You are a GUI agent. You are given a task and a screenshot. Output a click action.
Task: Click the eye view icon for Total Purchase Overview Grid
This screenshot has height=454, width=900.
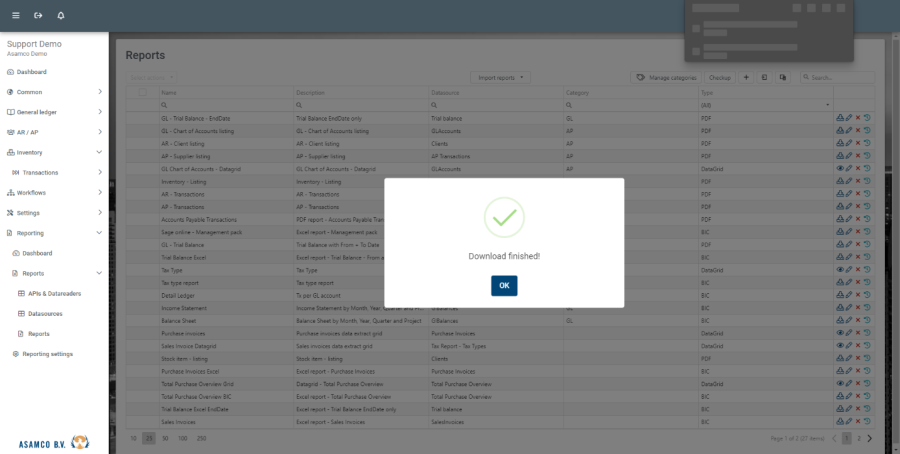(x=840, y=384)
